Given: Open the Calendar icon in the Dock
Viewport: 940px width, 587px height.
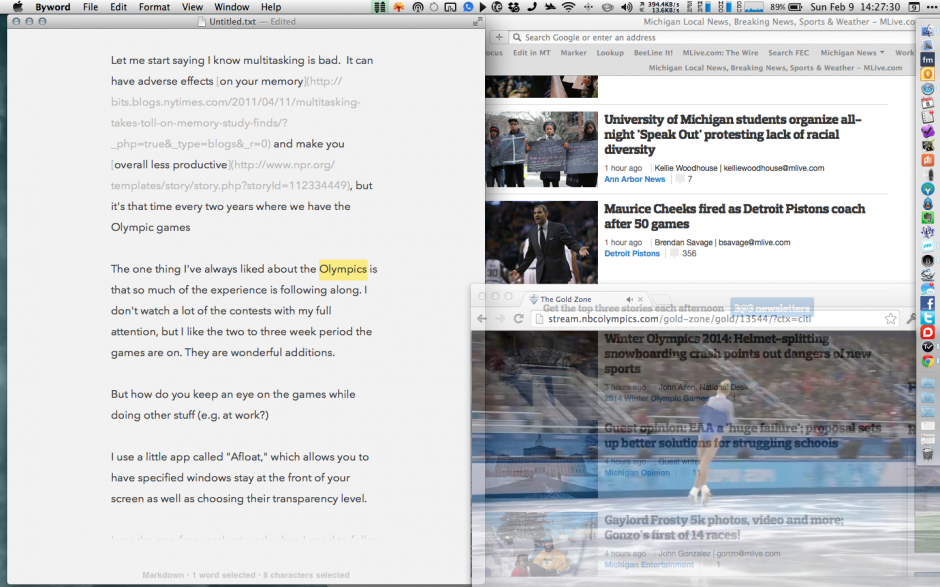Looking at the screenshot, I should [928, 103].
